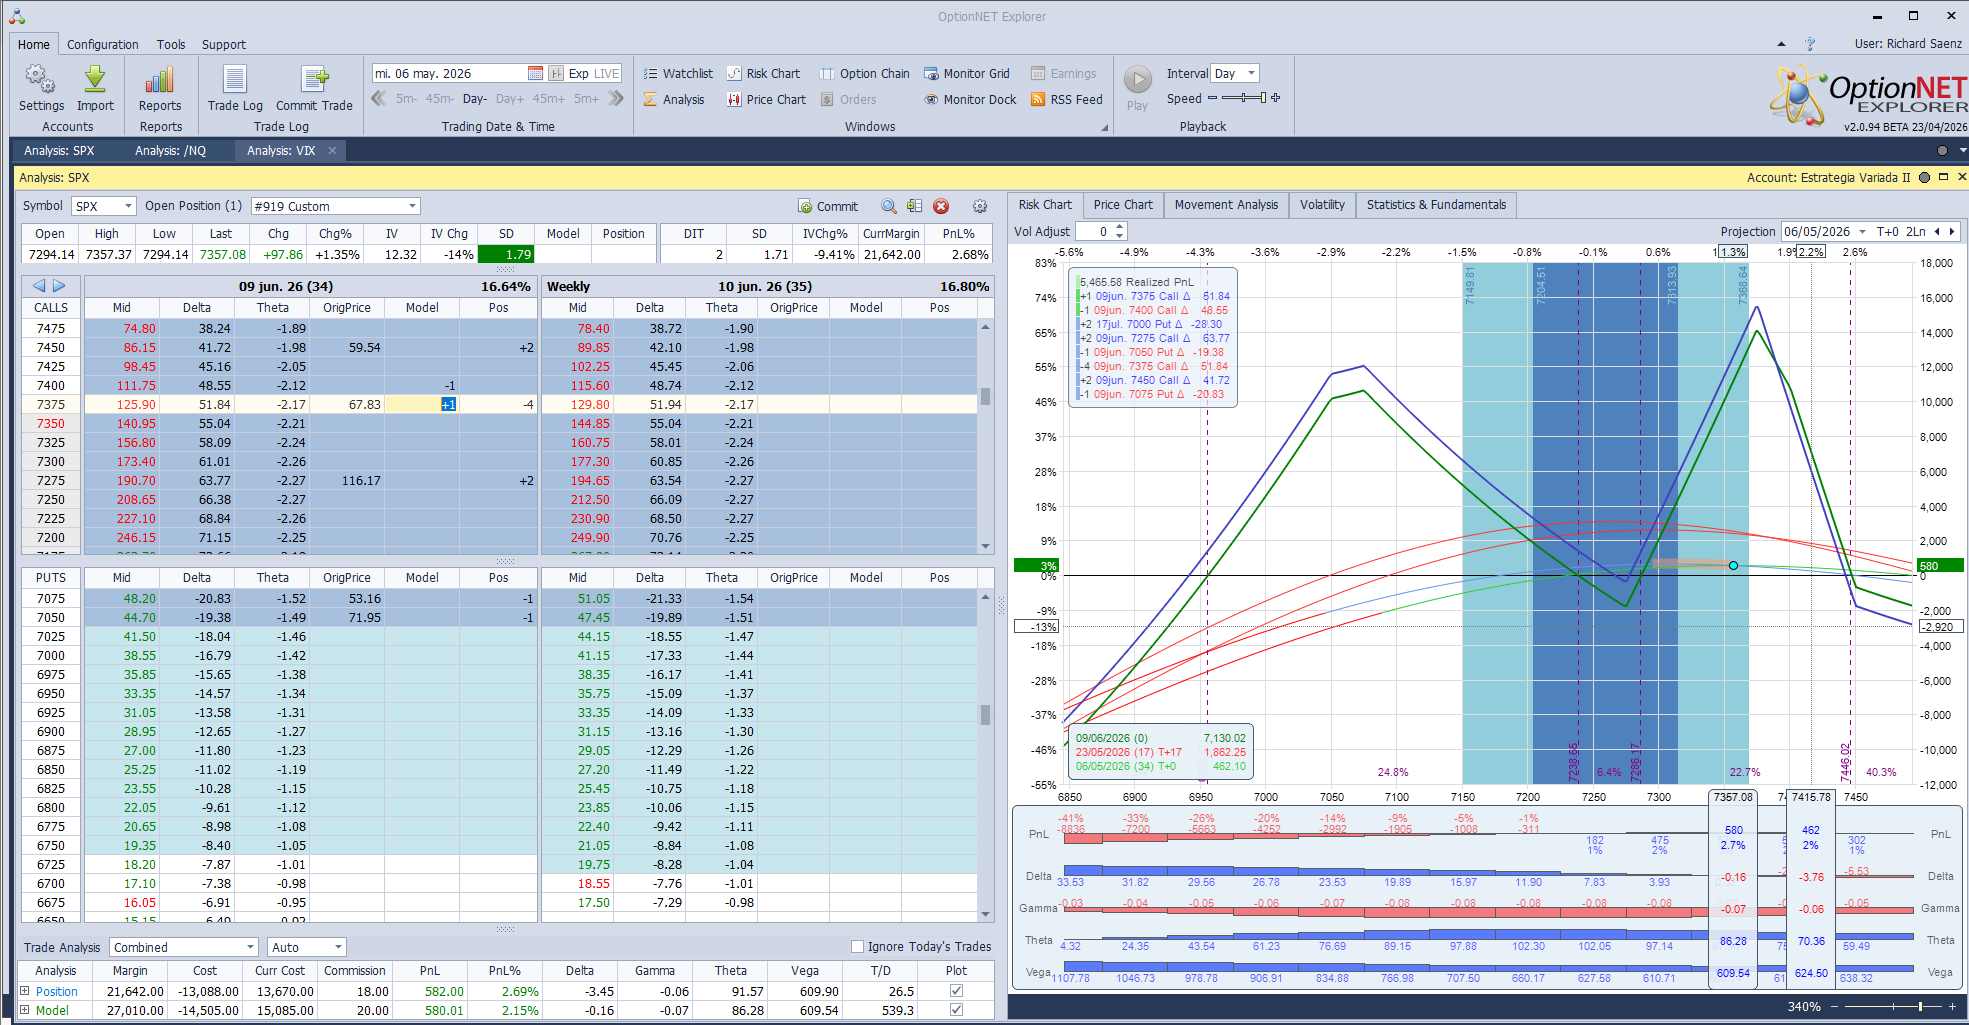Image resolution: width=1969 pixels, height=1025 pixels.
Task: Switch to the Movement Analysis tab
Action: (x=1226, y=205)
